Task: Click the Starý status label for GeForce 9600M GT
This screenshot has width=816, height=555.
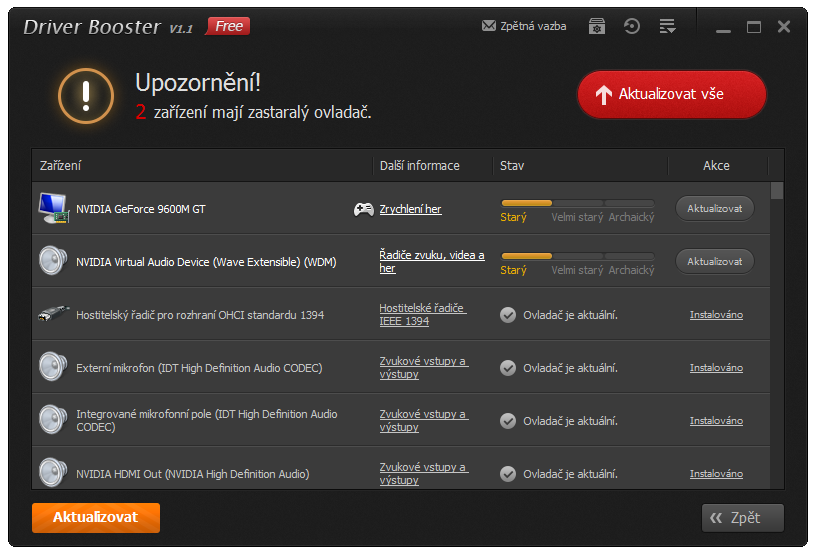Action: tap(513, 217)
